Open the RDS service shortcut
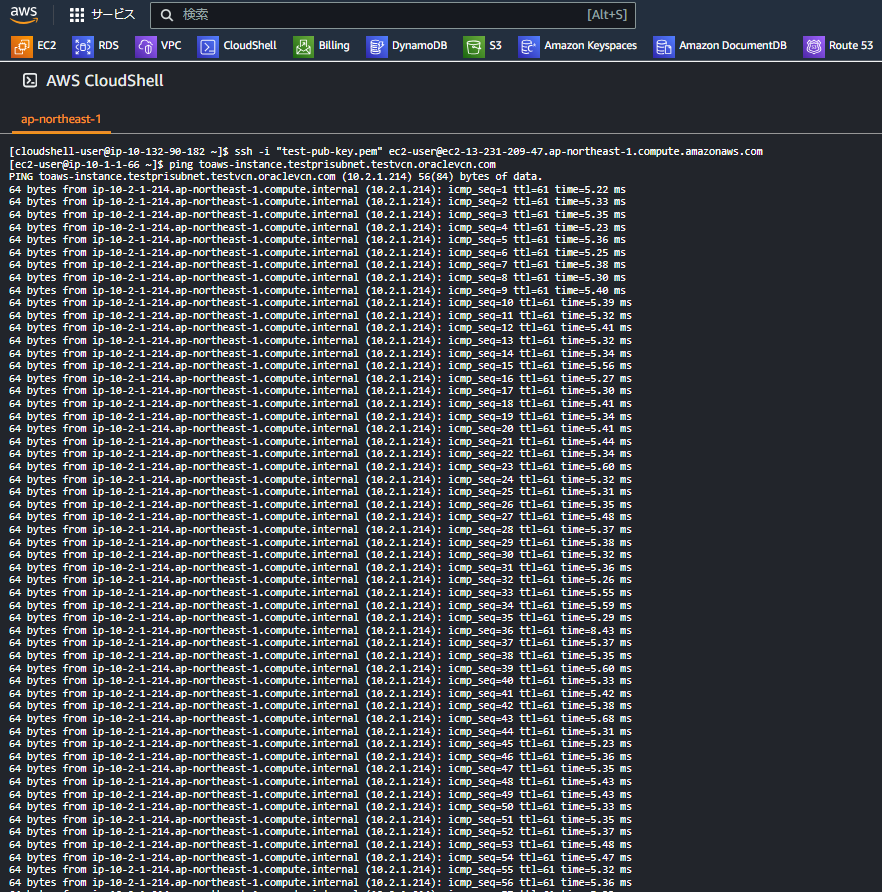 94,46
